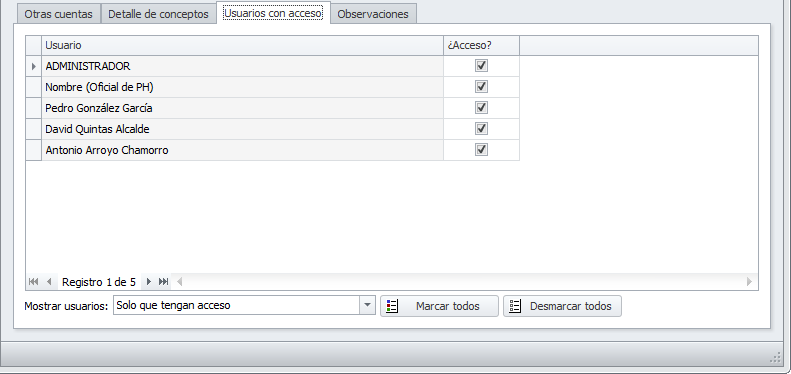The image size is (791, 374).
Task: Sort by the Usuario column header
Action: pyautogui.click(x=242, y=45)
